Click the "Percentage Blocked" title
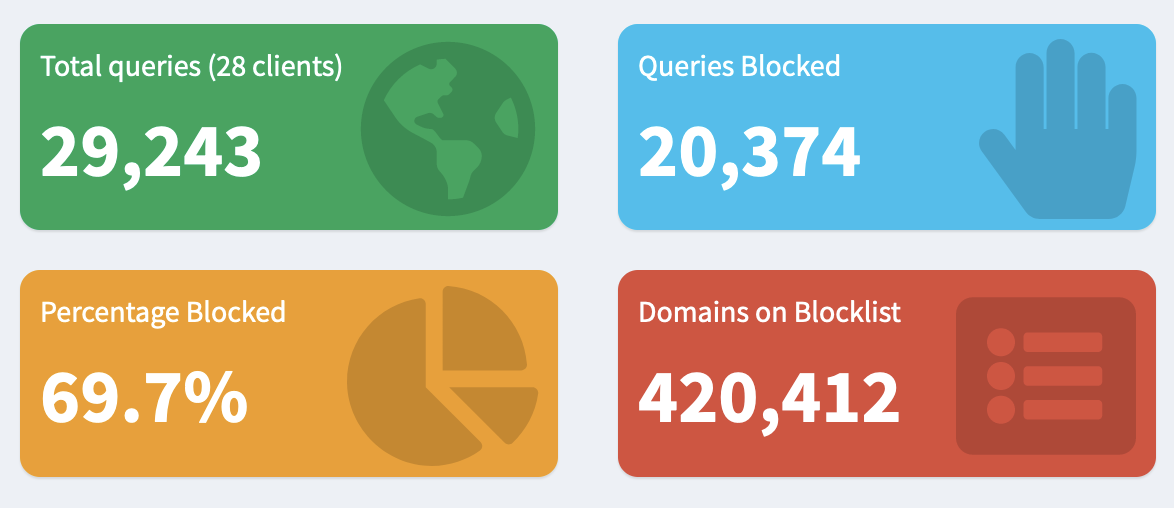 [x=163, y=312]
